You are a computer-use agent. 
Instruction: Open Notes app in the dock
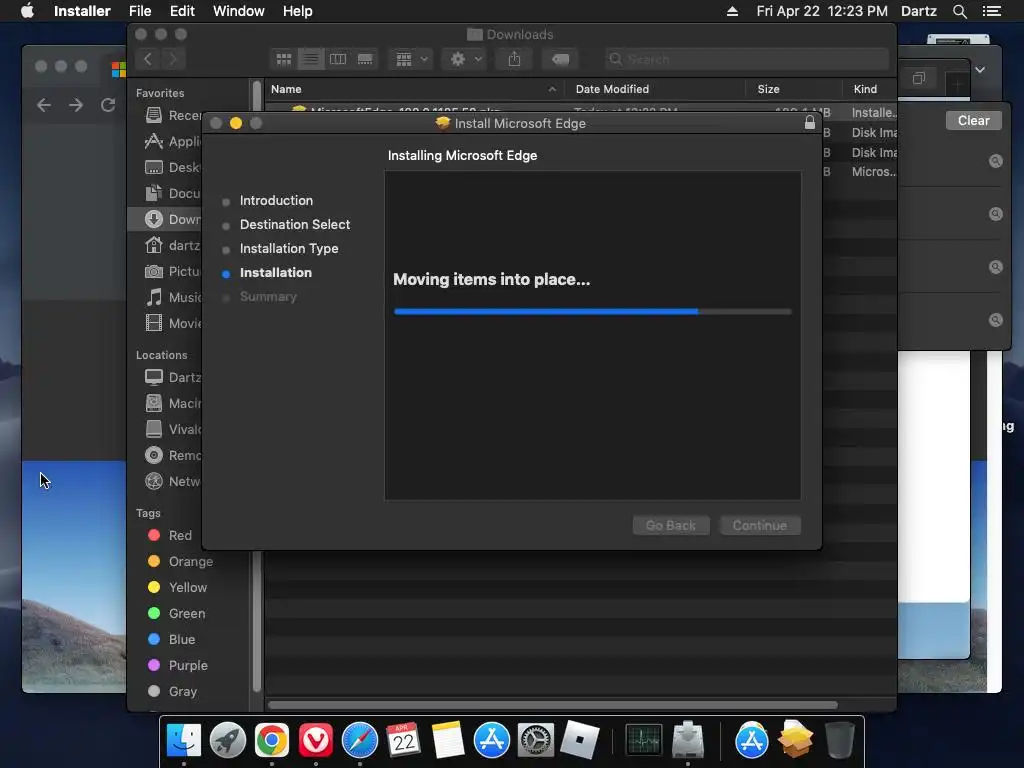point(447,740)
